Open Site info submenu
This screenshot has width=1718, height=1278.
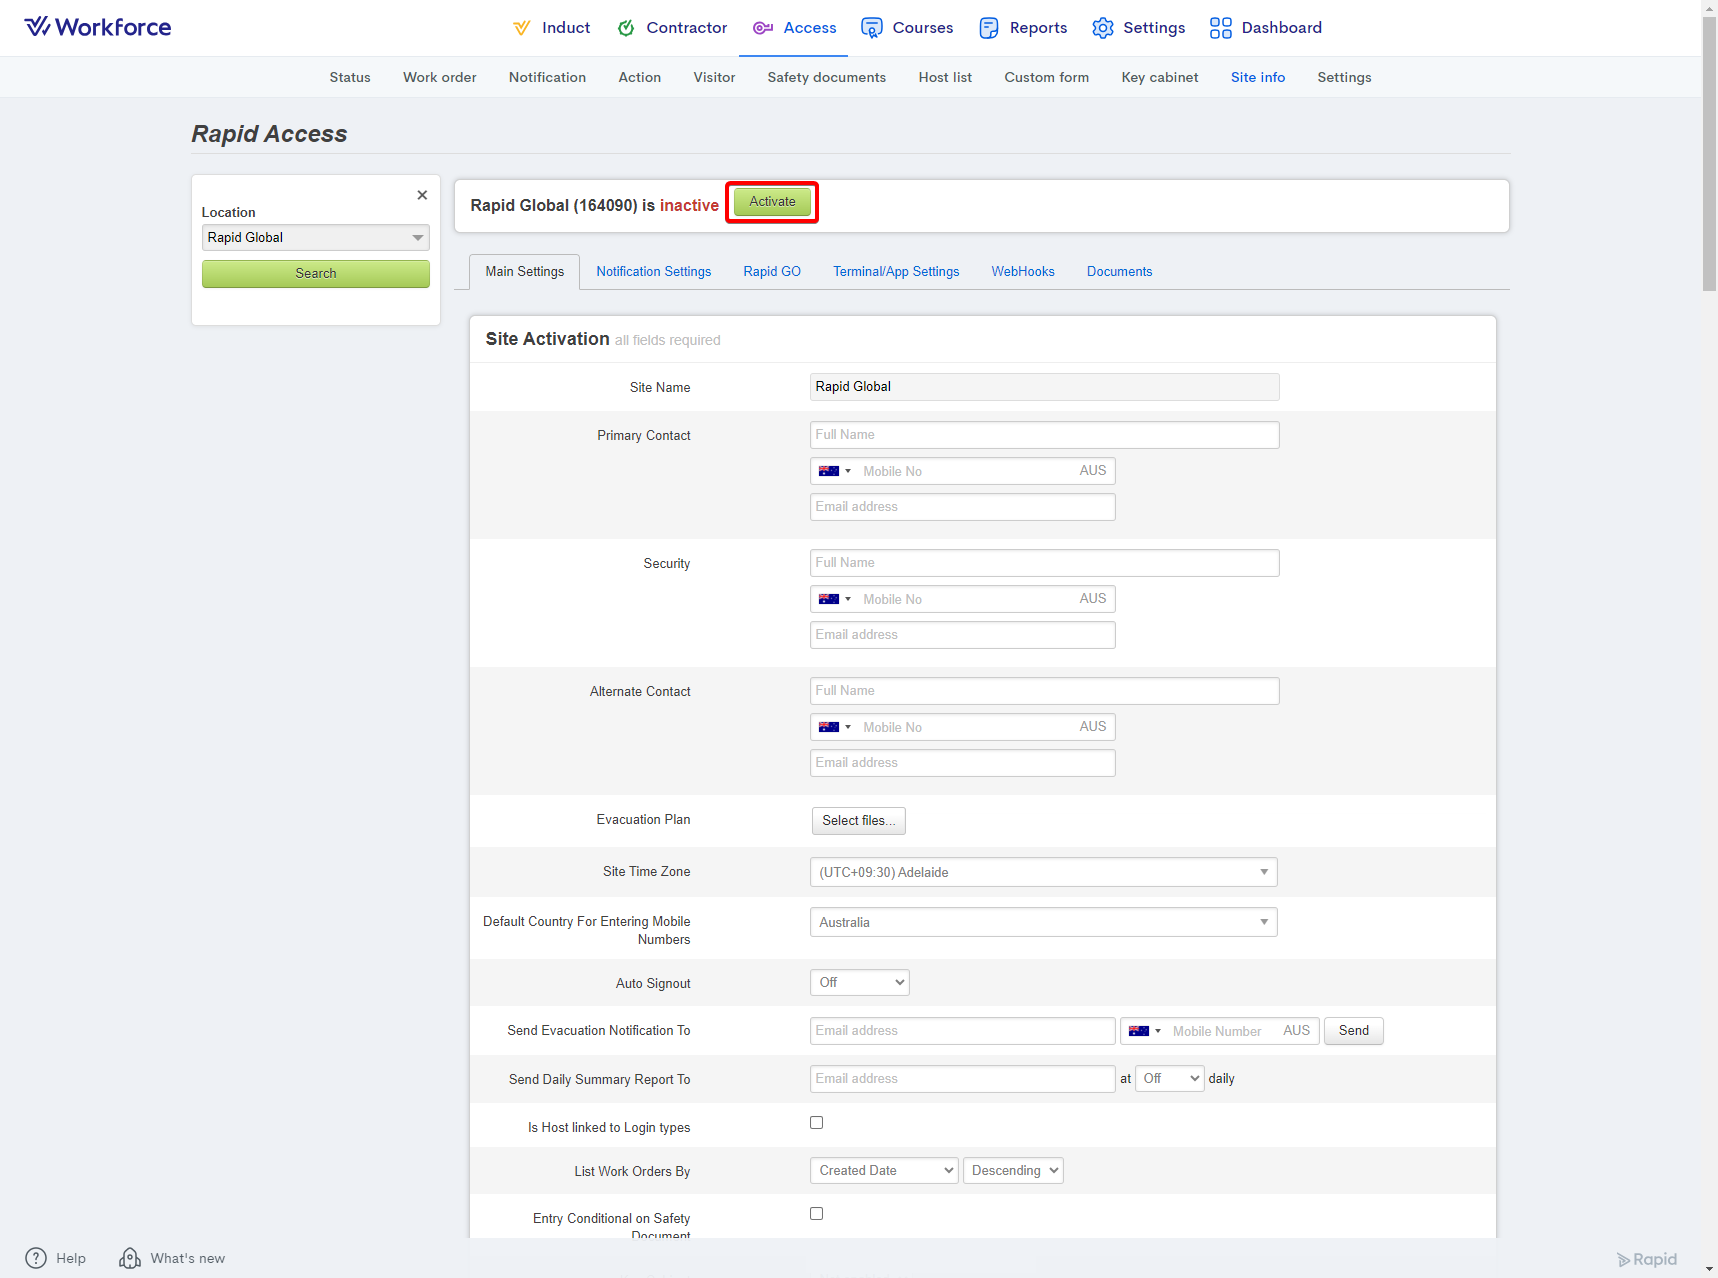(1258, 77)
